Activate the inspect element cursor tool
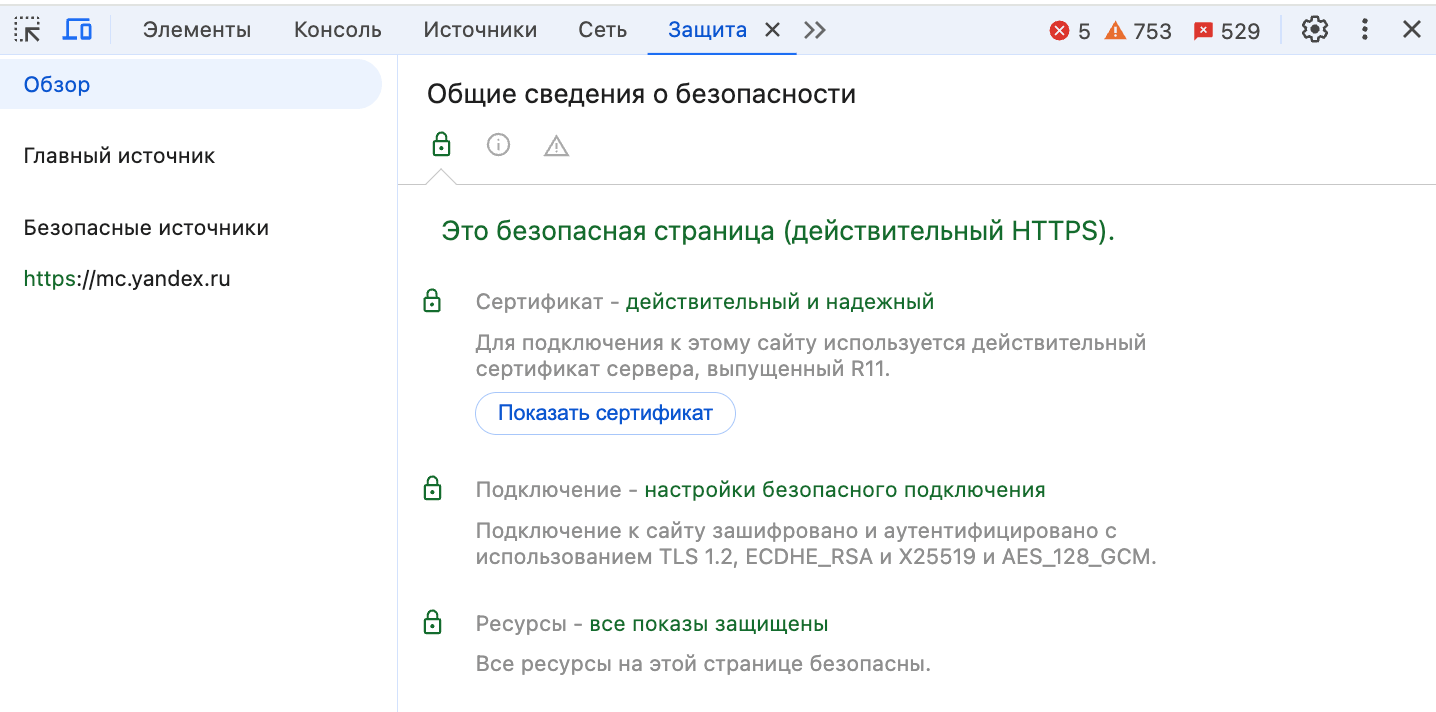Viewport: 1436px width, 712px height. click(x=27, y=29)
